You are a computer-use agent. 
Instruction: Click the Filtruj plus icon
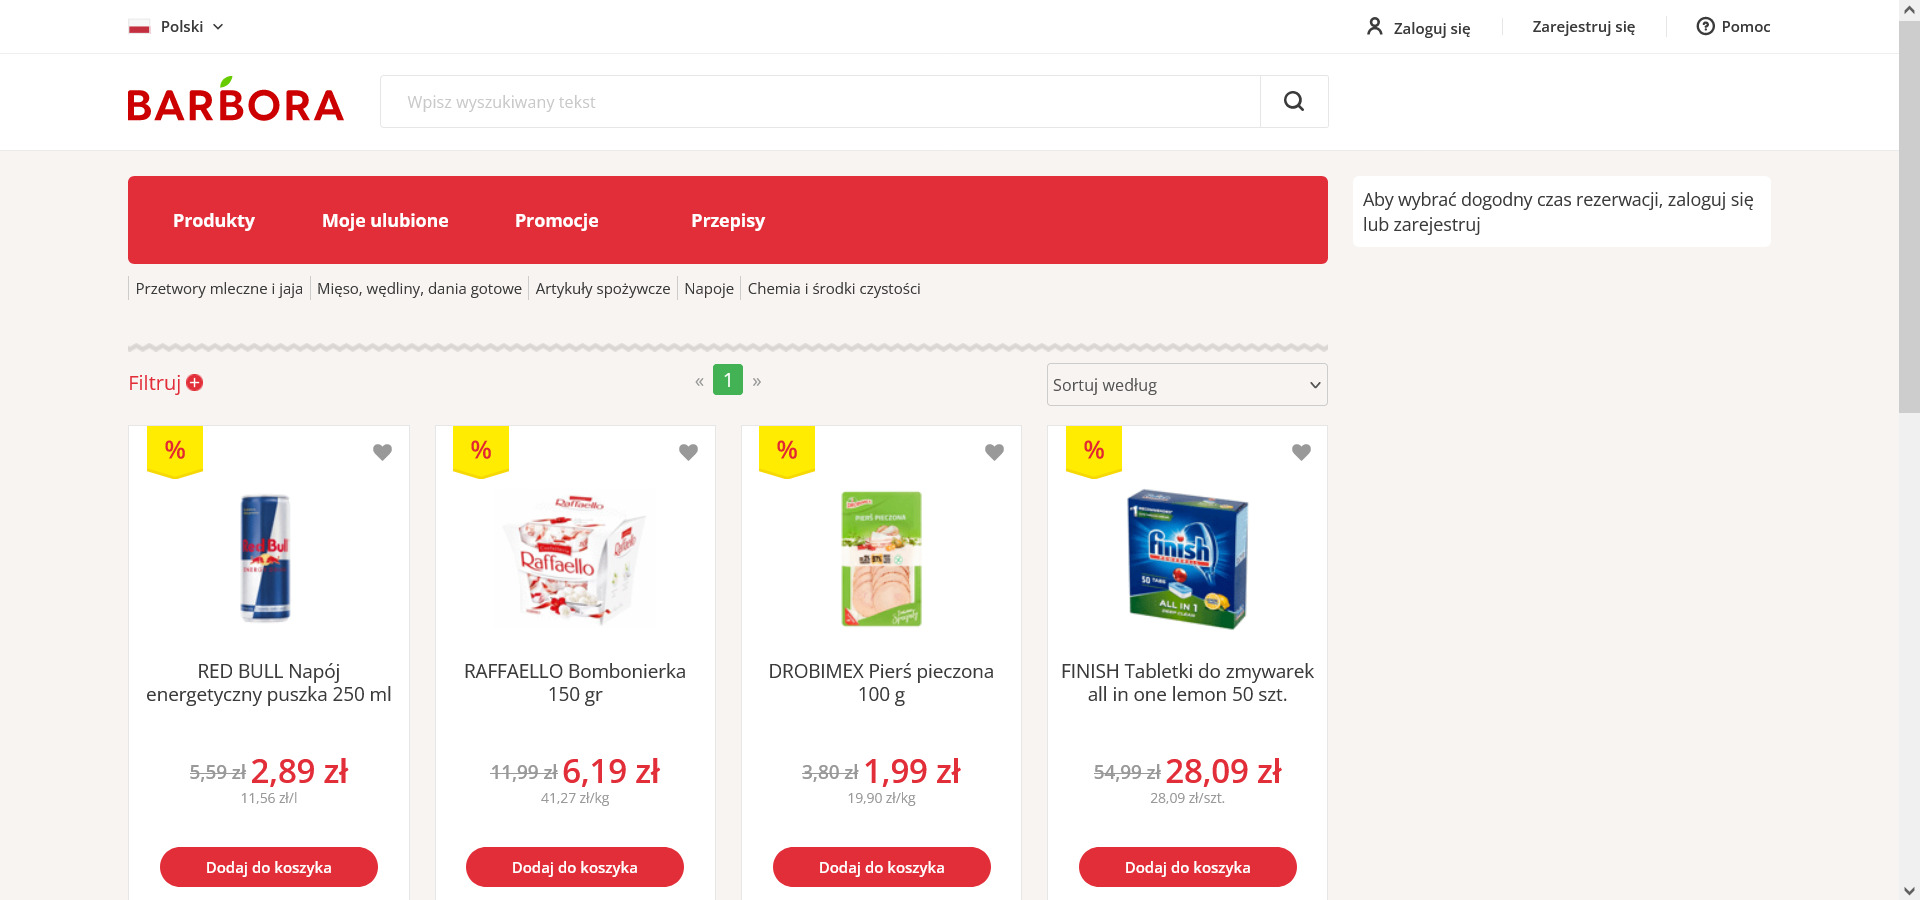coord(195,383)
